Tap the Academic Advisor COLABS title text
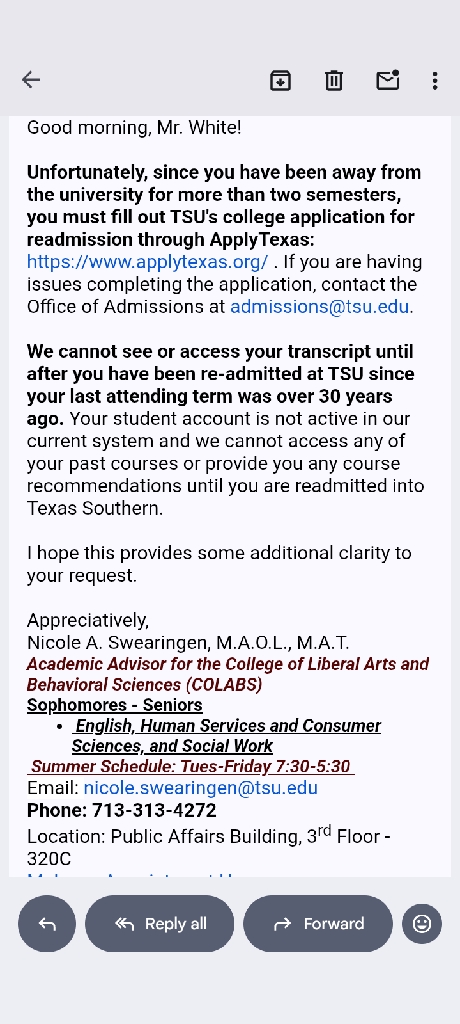Viewport: 460px width, 1024px height. pos(227,675)
